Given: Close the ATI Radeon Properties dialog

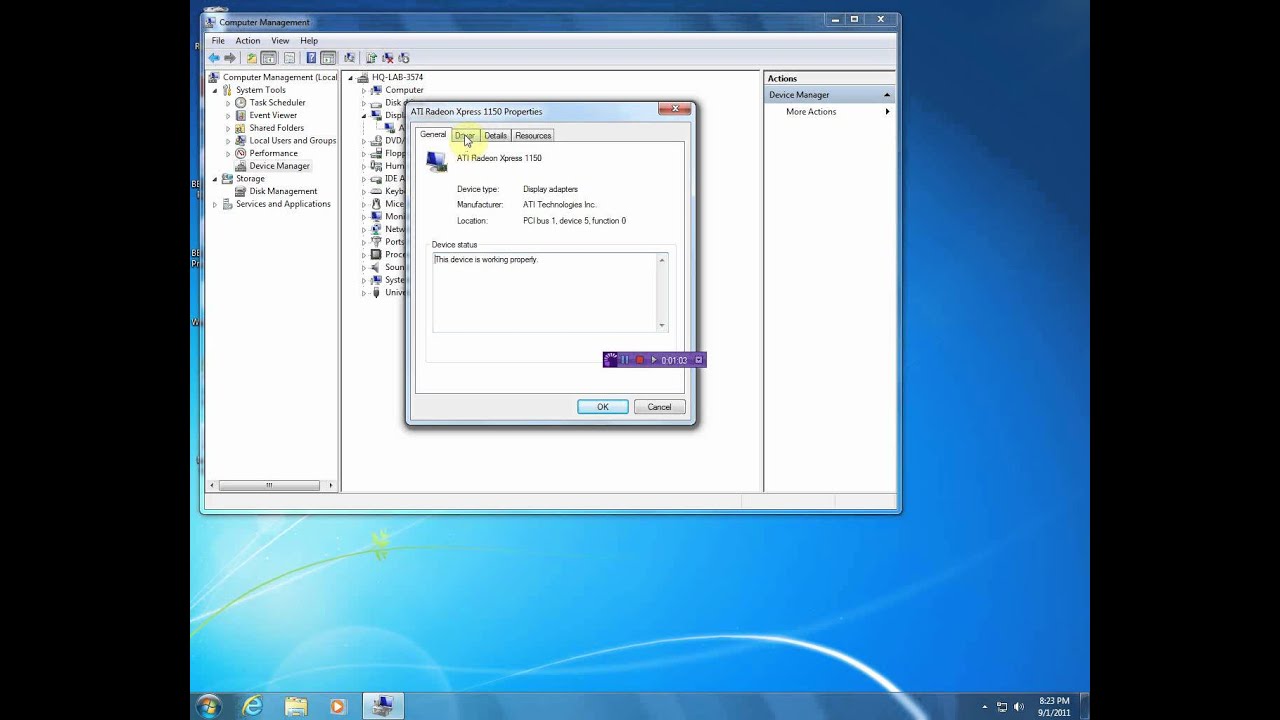Looking at the screenshot, I should [x=675, y=108].
